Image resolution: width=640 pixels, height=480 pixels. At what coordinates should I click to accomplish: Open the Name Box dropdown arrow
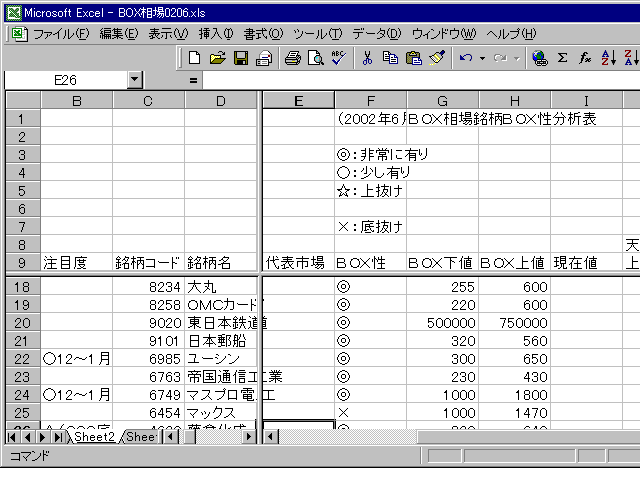135,80
